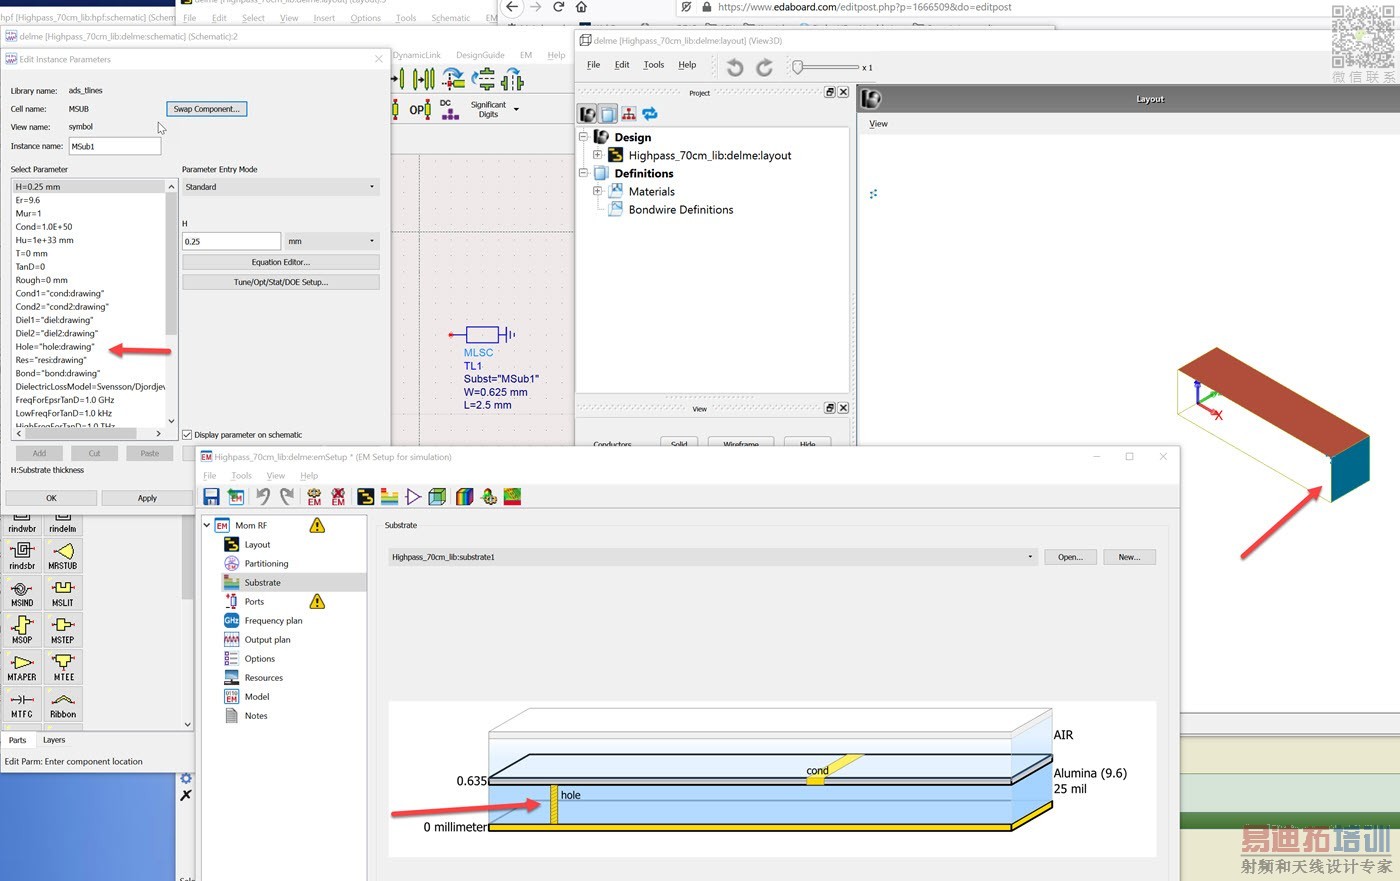Screen dimensions: 1400x881
Task: Pick the MTAPER component from the palette
Action: (x=22, y=666)
